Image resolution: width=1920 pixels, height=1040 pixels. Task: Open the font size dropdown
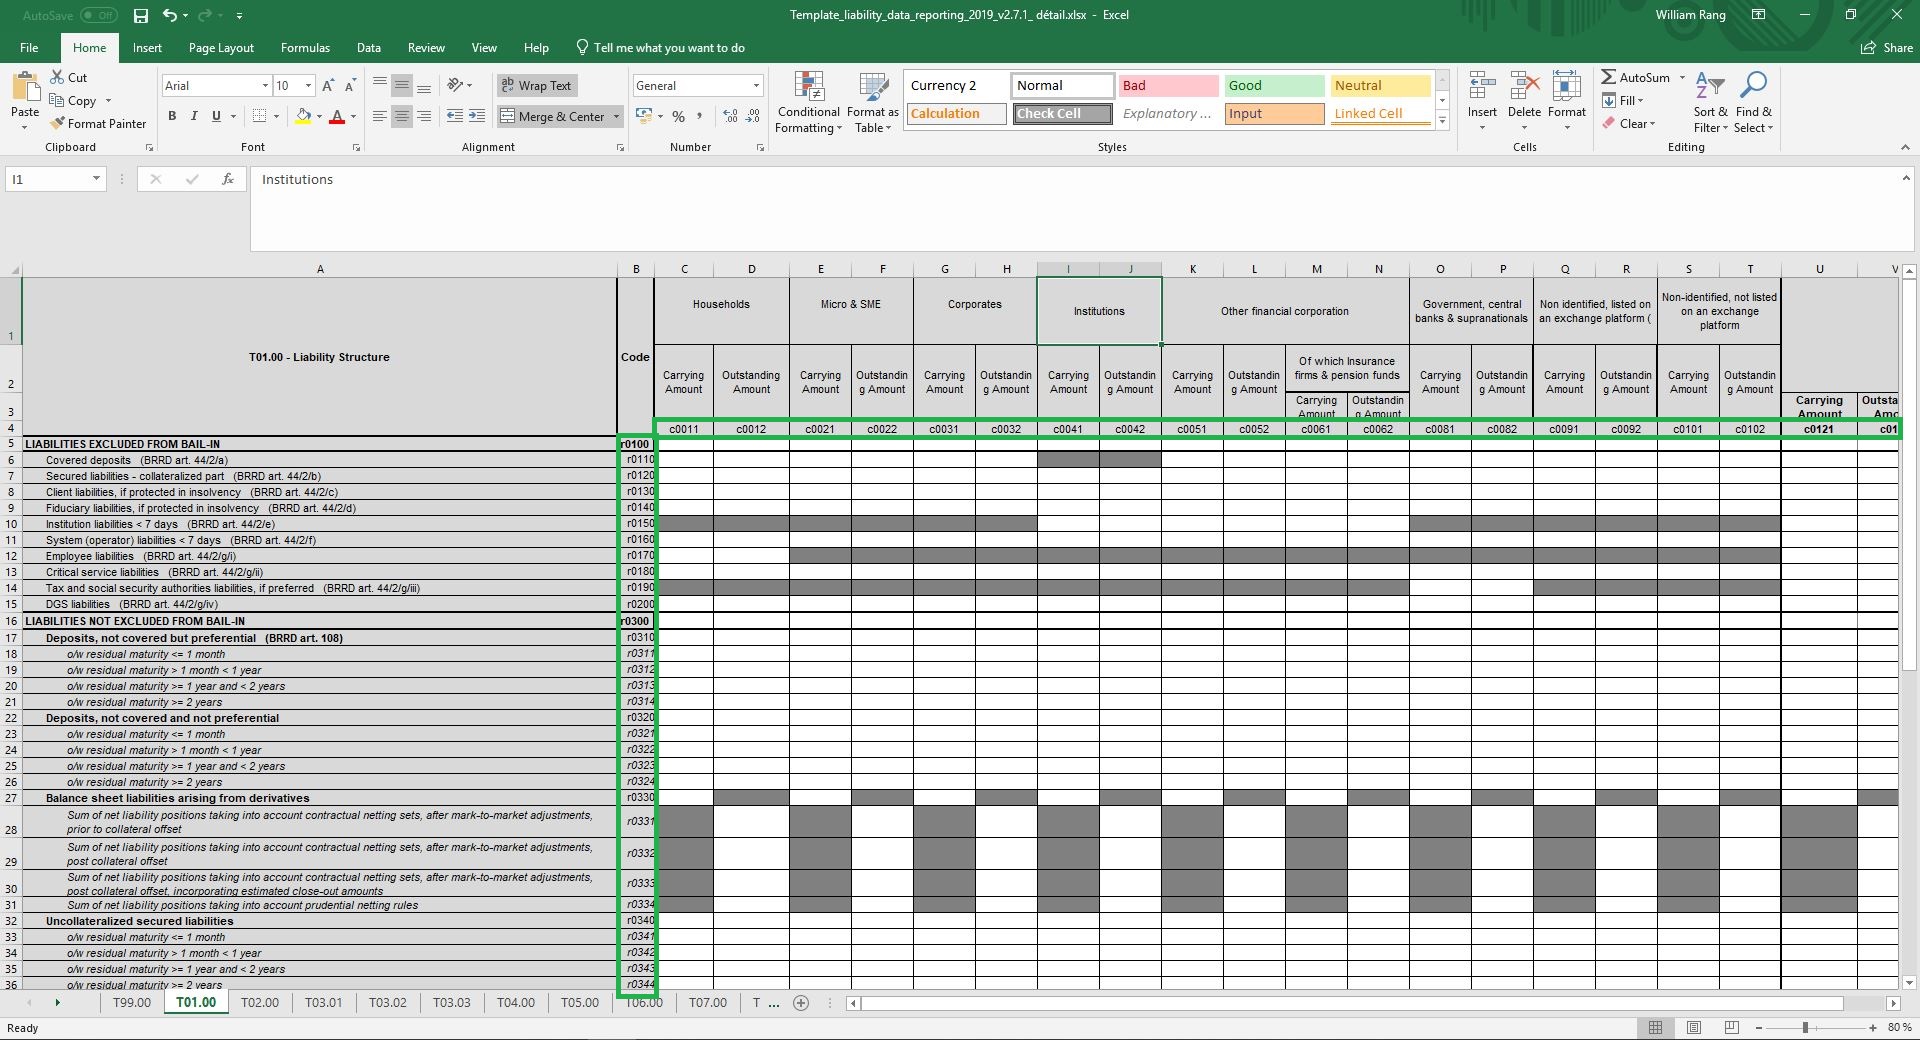[x=305, y=85]
